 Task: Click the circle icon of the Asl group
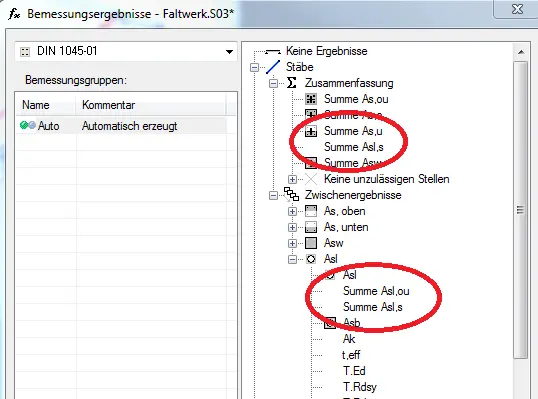pos(311,259)
